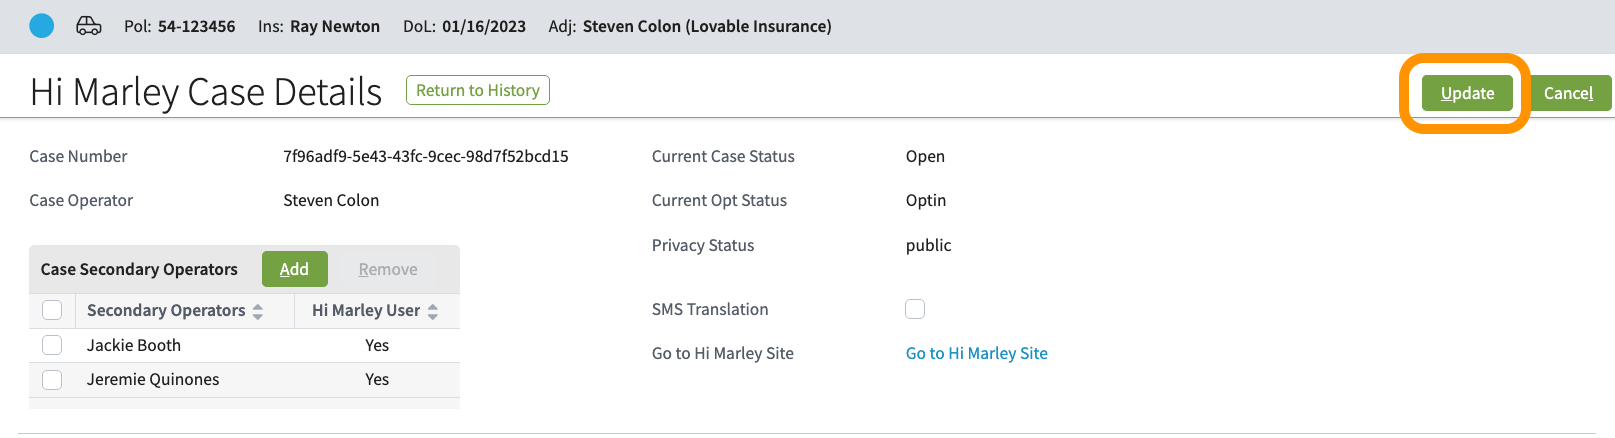
Task: Click the Secondary Operators column header
Action: pyautogui.click(x=166, y=311)
